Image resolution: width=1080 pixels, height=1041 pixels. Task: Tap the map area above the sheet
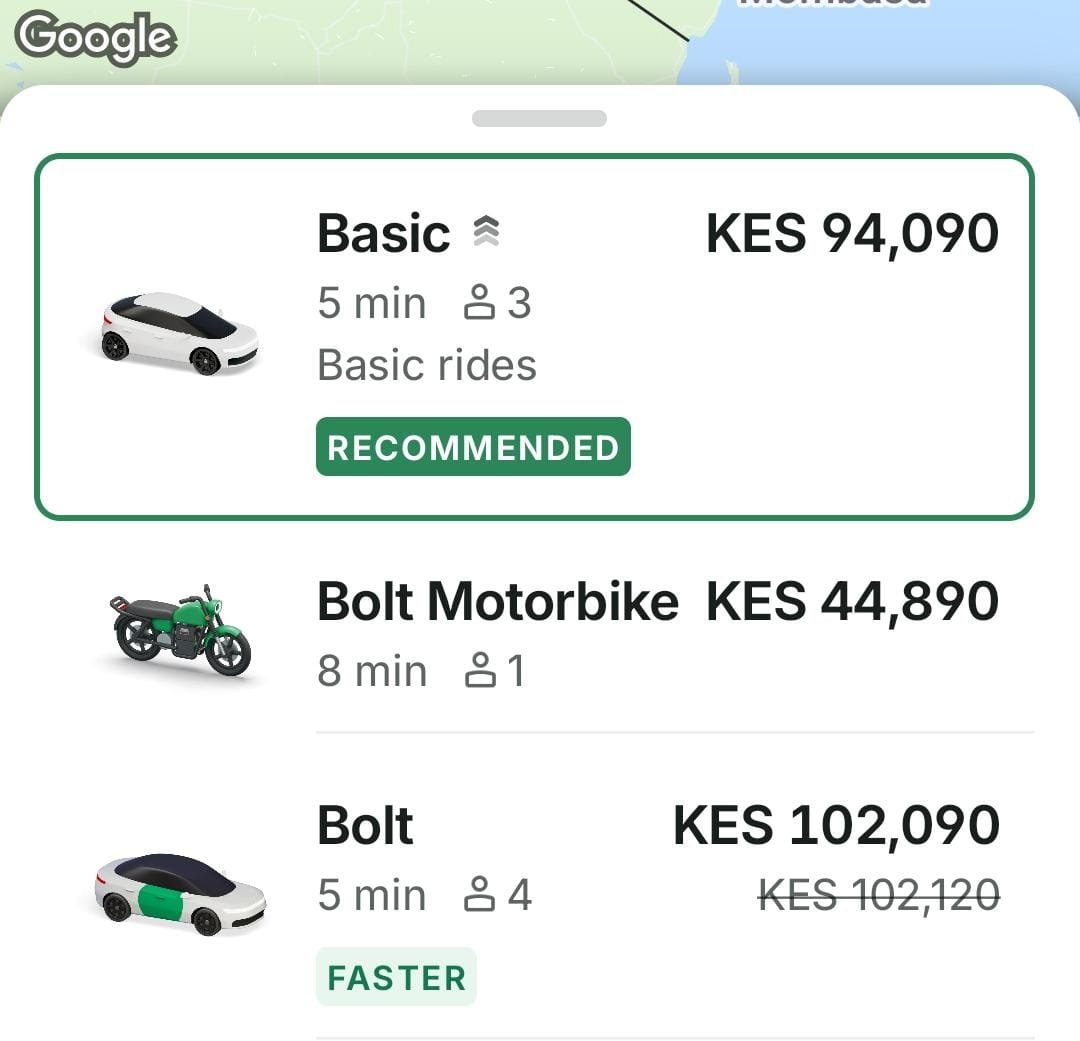tap(540, 41)
